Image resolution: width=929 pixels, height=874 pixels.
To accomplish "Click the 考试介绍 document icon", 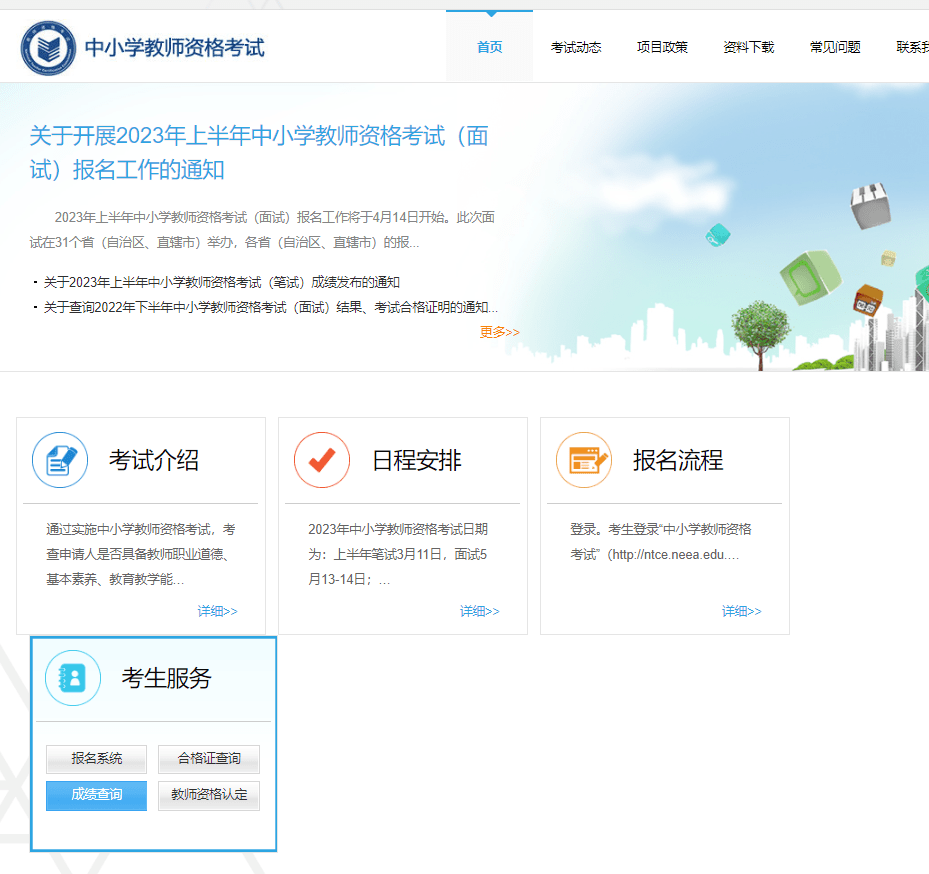I will click(60, 460).
